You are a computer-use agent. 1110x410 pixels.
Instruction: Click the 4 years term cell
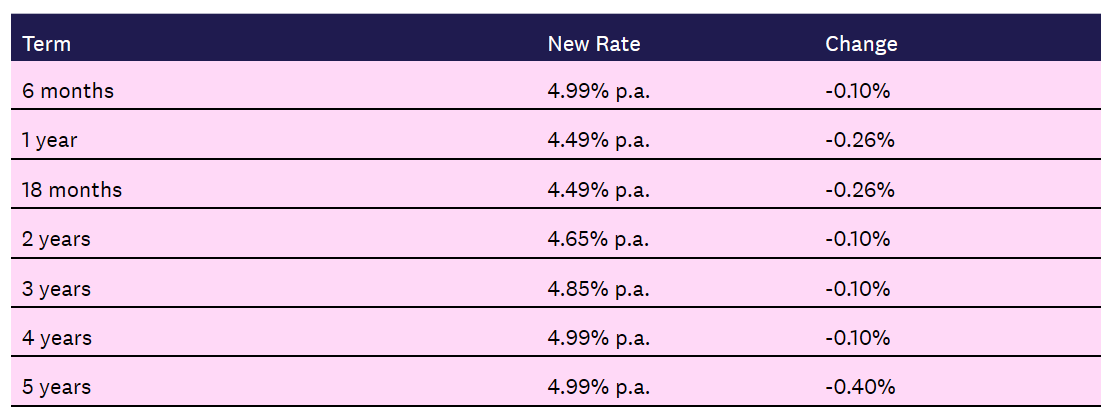[x=56, y=338]
